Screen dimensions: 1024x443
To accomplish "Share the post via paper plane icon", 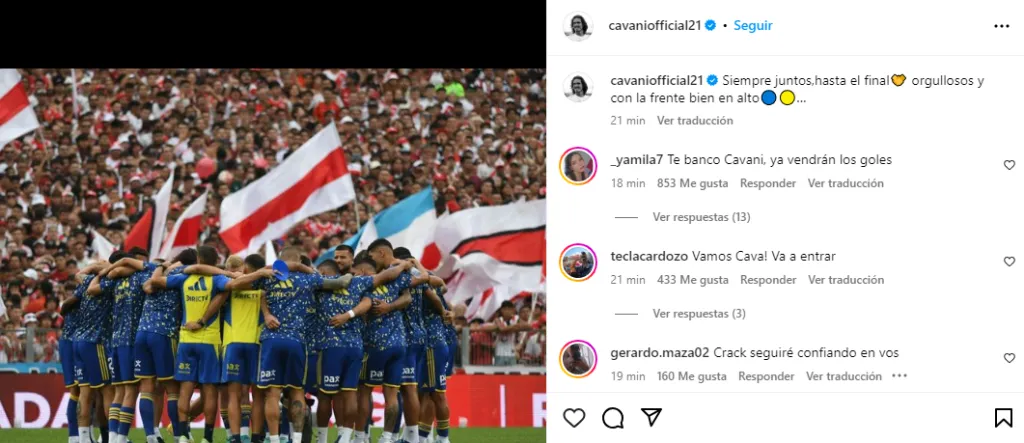I will click(651, 418).
